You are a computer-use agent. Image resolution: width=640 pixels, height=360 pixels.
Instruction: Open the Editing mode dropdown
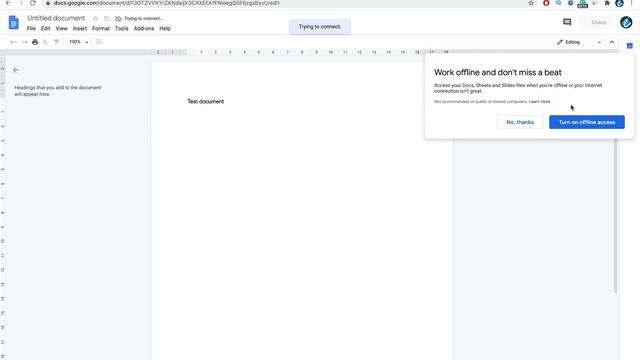579,42
